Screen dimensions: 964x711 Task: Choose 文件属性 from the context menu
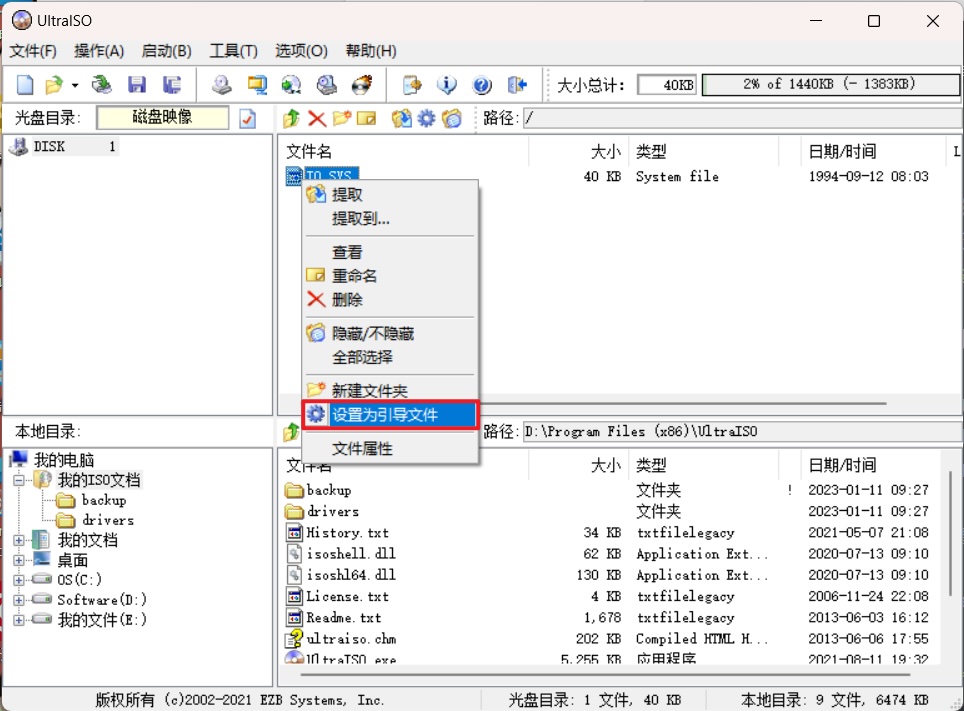(390, 448)
